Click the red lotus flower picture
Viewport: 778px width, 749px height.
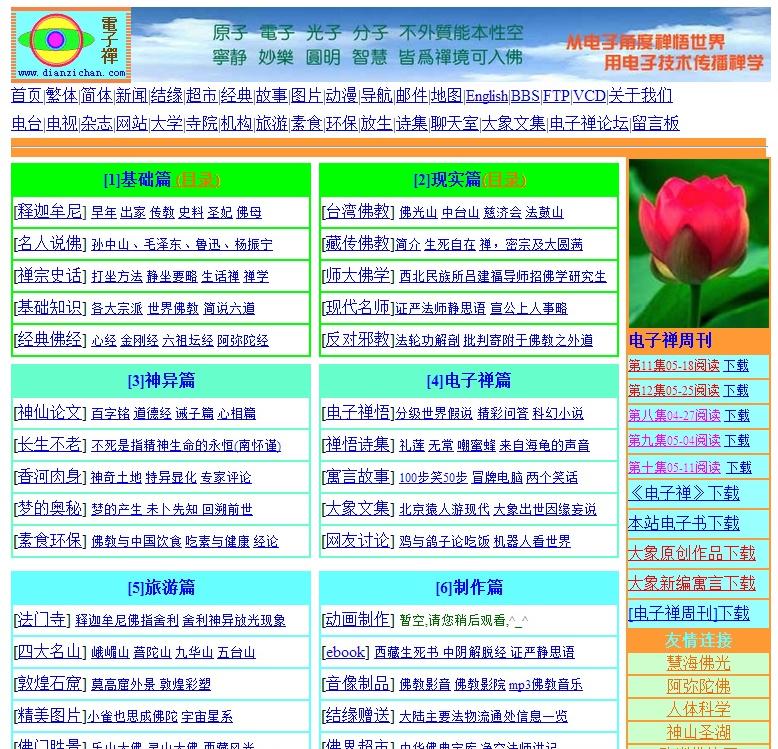point(699,243)
